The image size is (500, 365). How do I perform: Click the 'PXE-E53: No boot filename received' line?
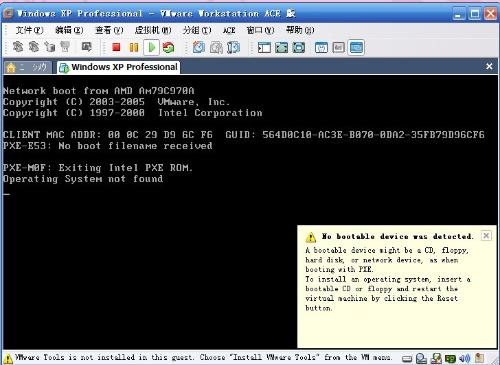tap(107, 146)
